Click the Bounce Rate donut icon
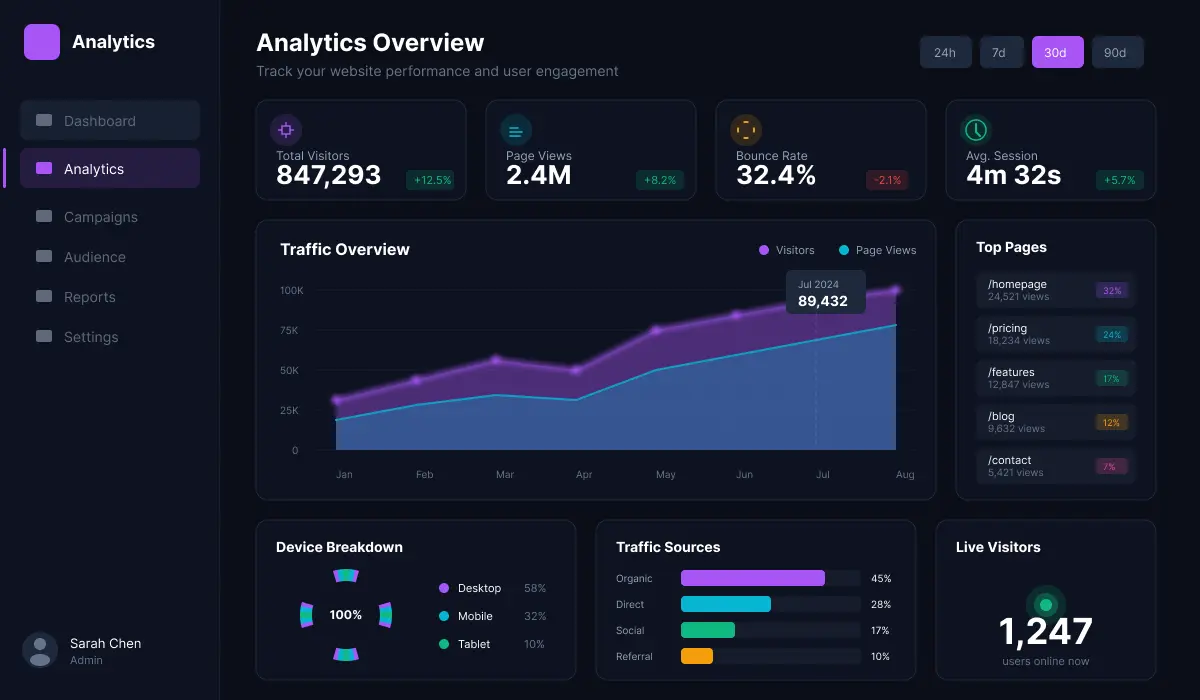This screenshot has height=700, width=1200. pos(746,130)
